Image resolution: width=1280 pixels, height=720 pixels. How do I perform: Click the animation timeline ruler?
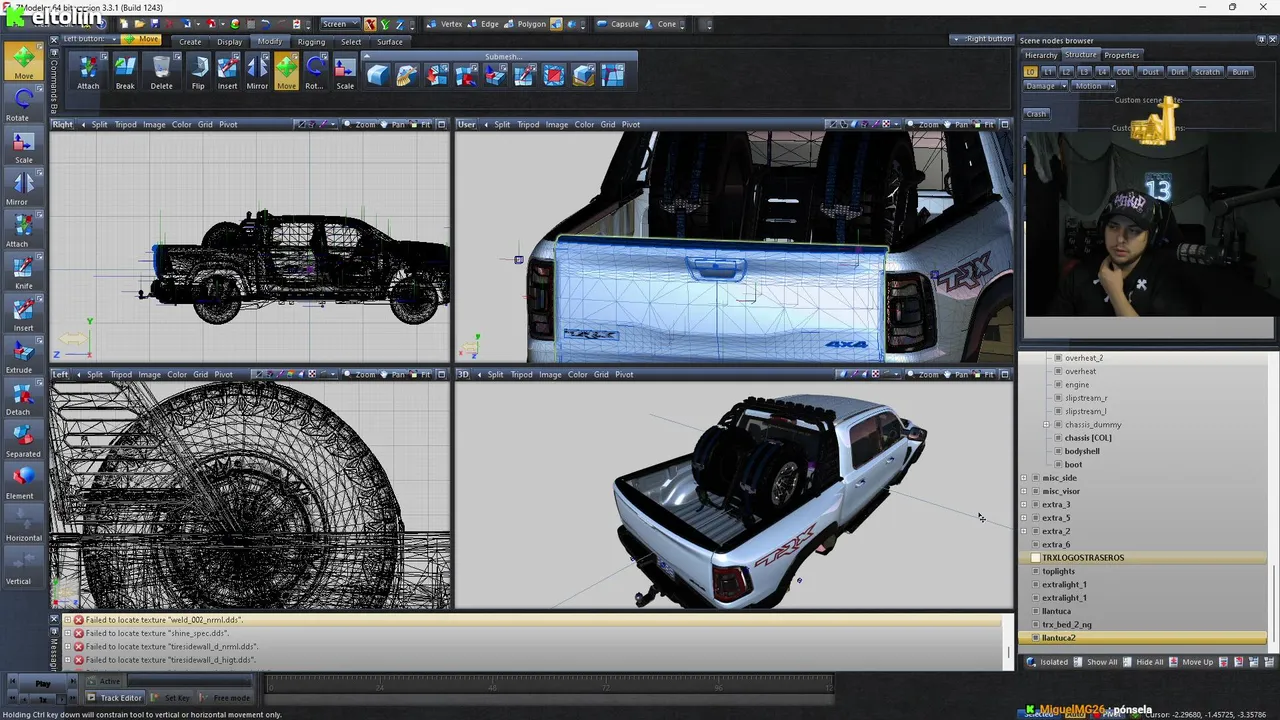click(549, 684)
